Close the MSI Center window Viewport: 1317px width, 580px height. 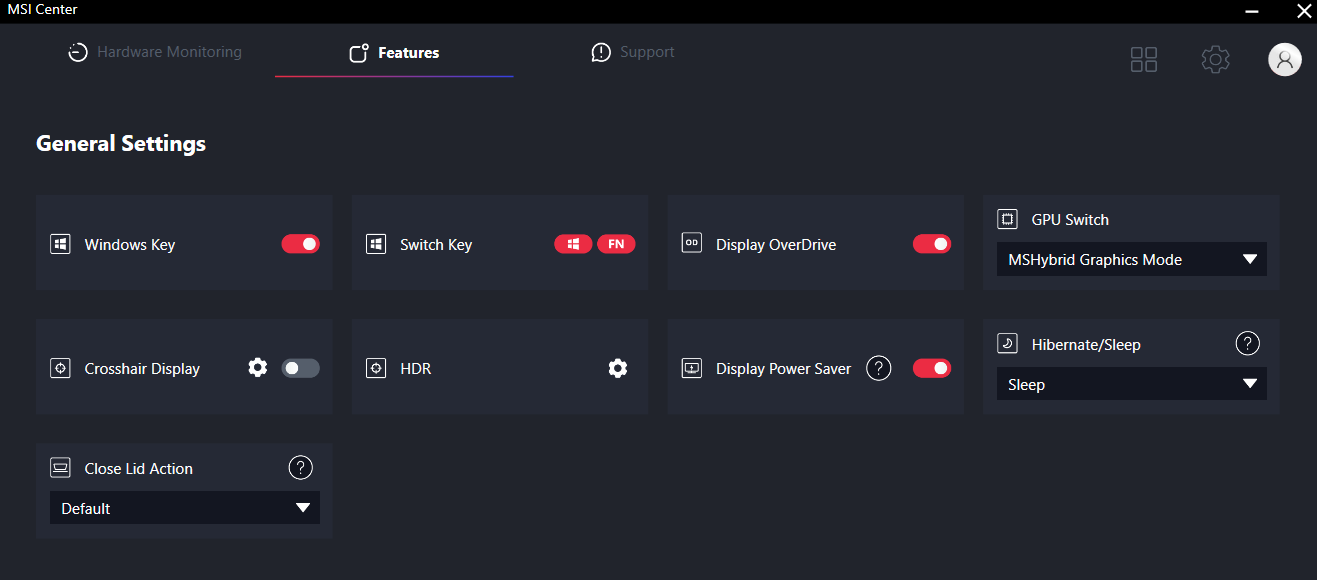pyautogui.click(x=1302, y=11)
